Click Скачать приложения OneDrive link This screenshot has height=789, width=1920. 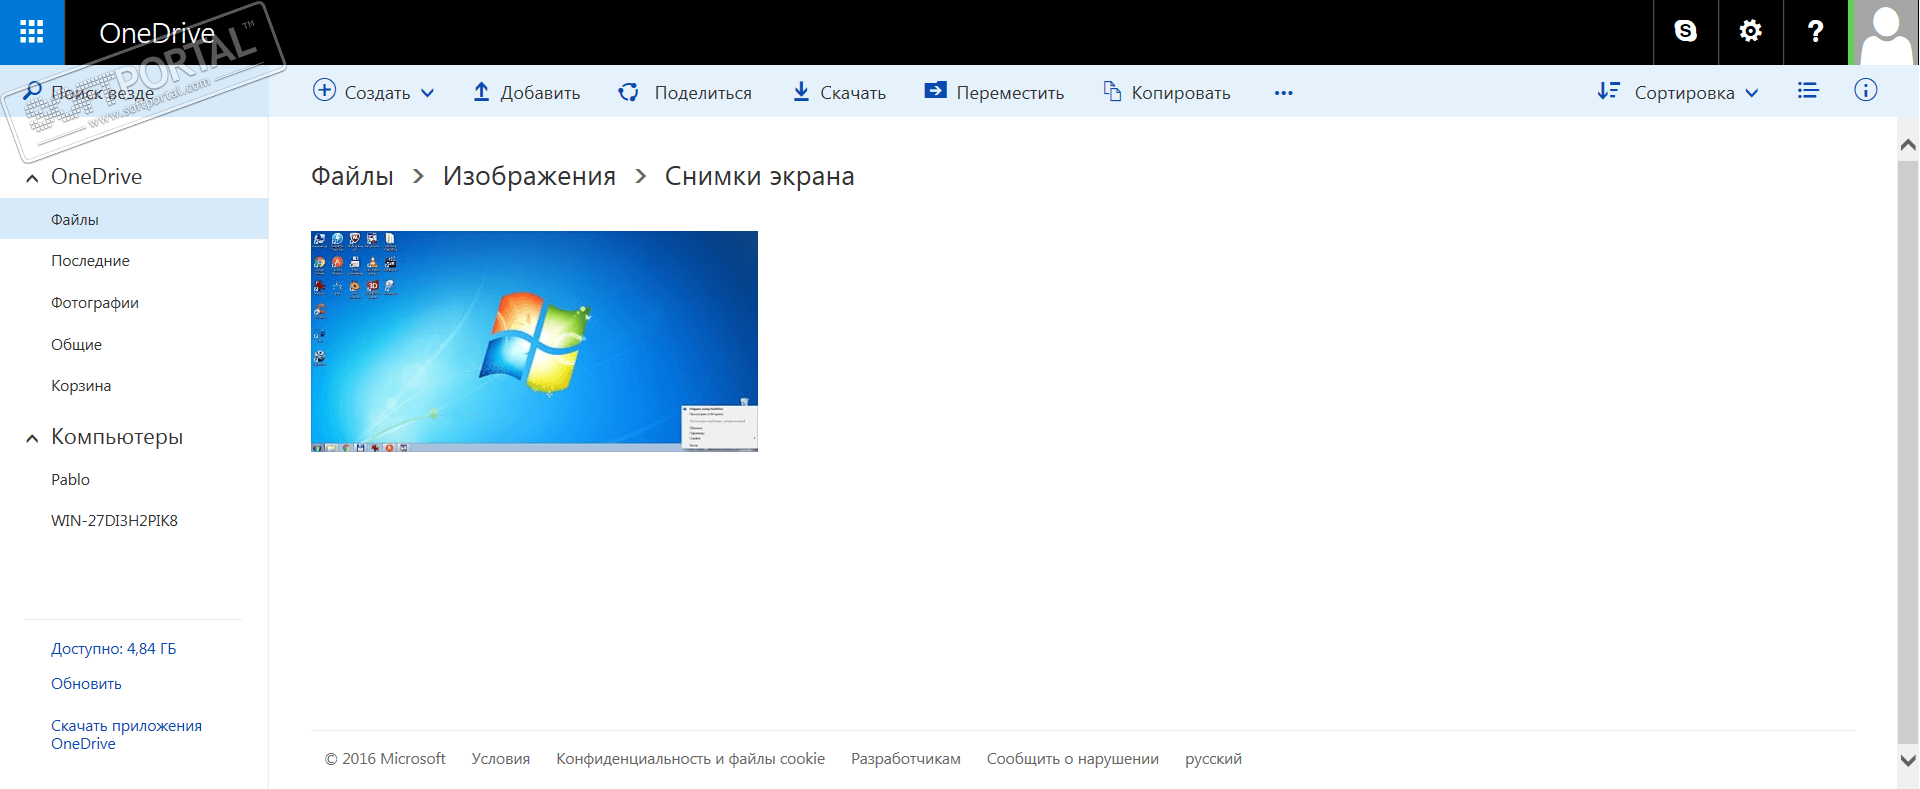[126, 735]
